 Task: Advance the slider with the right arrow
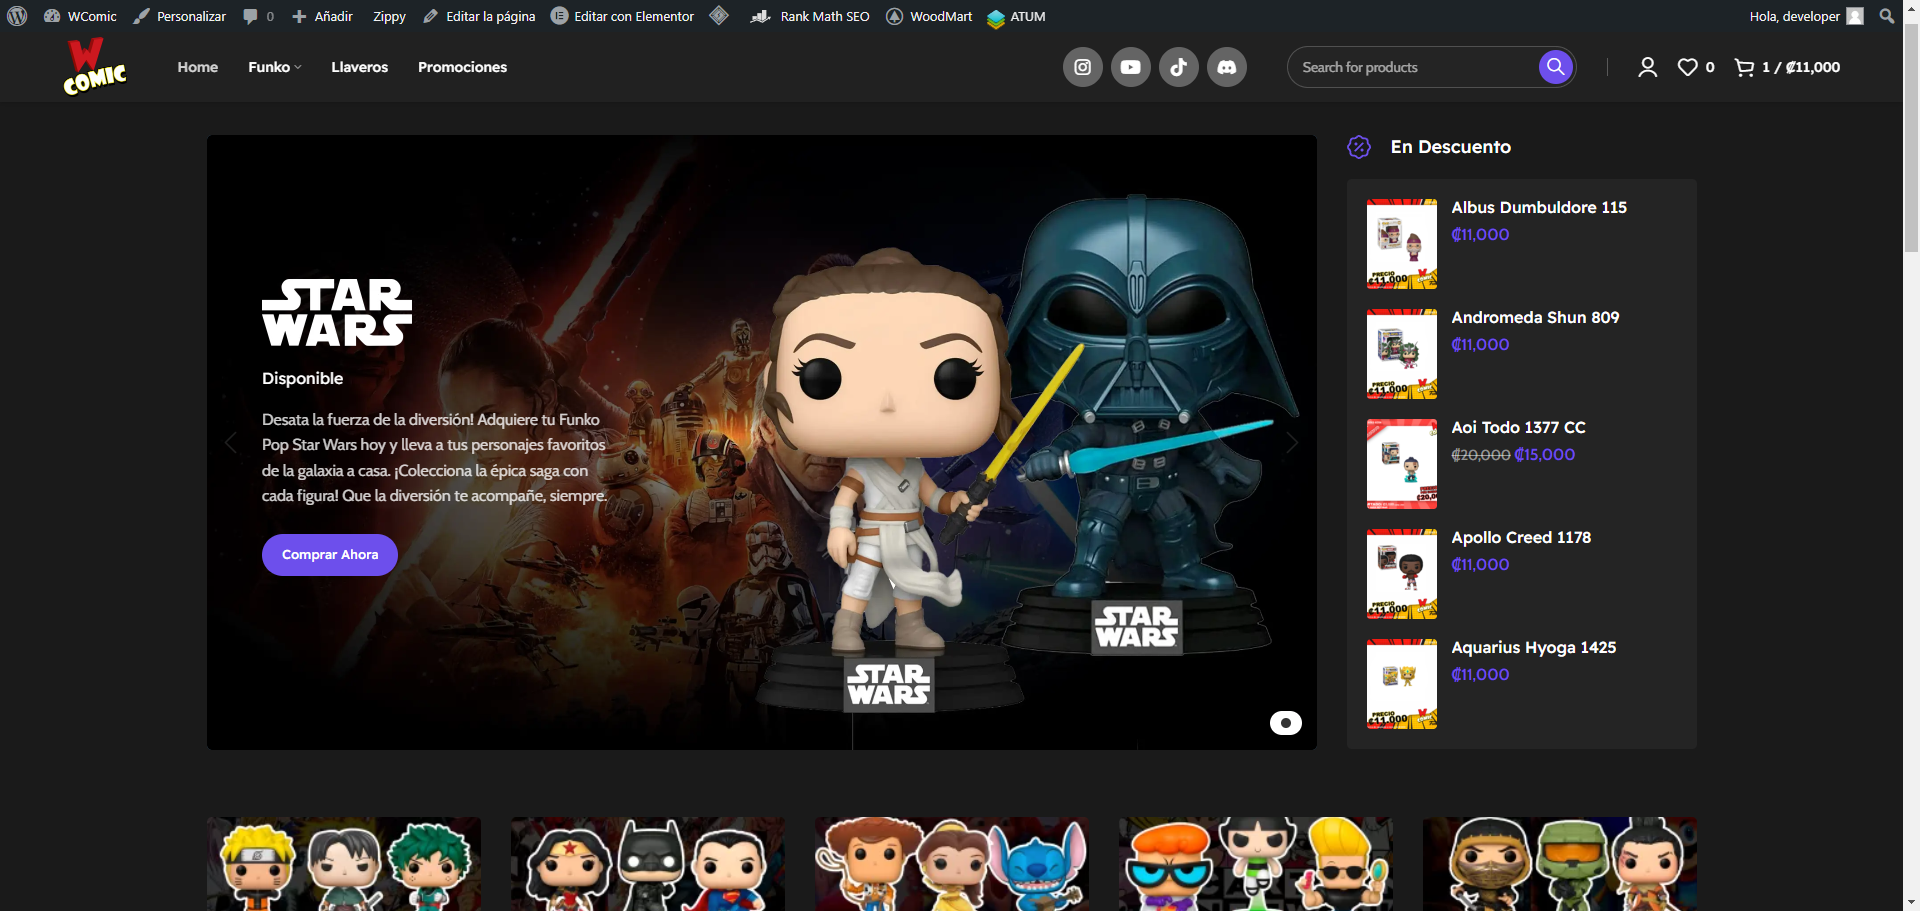pyautogui.click(x=1291, y=442)
